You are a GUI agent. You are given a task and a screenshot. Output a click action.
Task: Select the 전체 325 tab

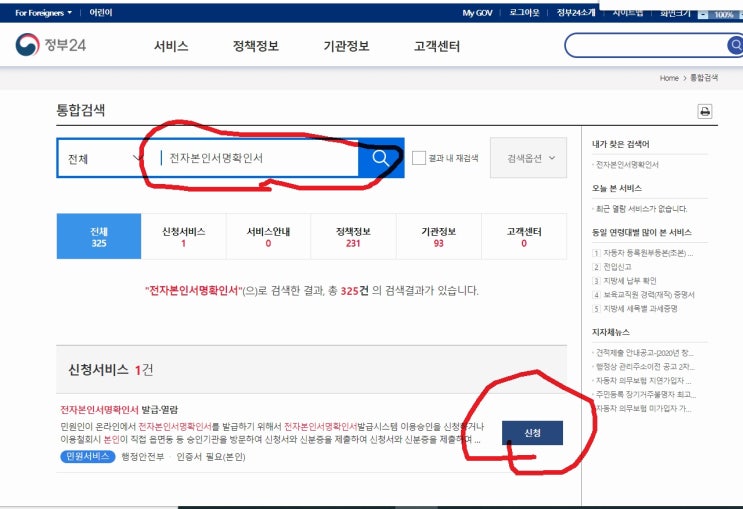point(99,236)
